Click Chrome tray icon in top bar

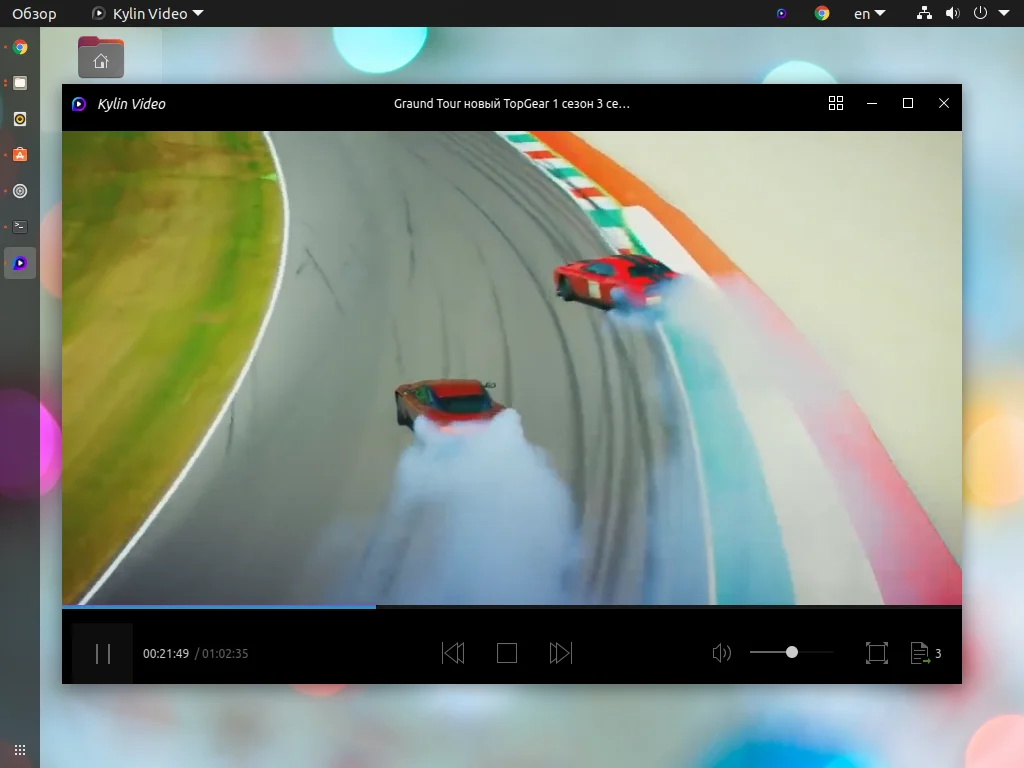[x=822, y=13]
